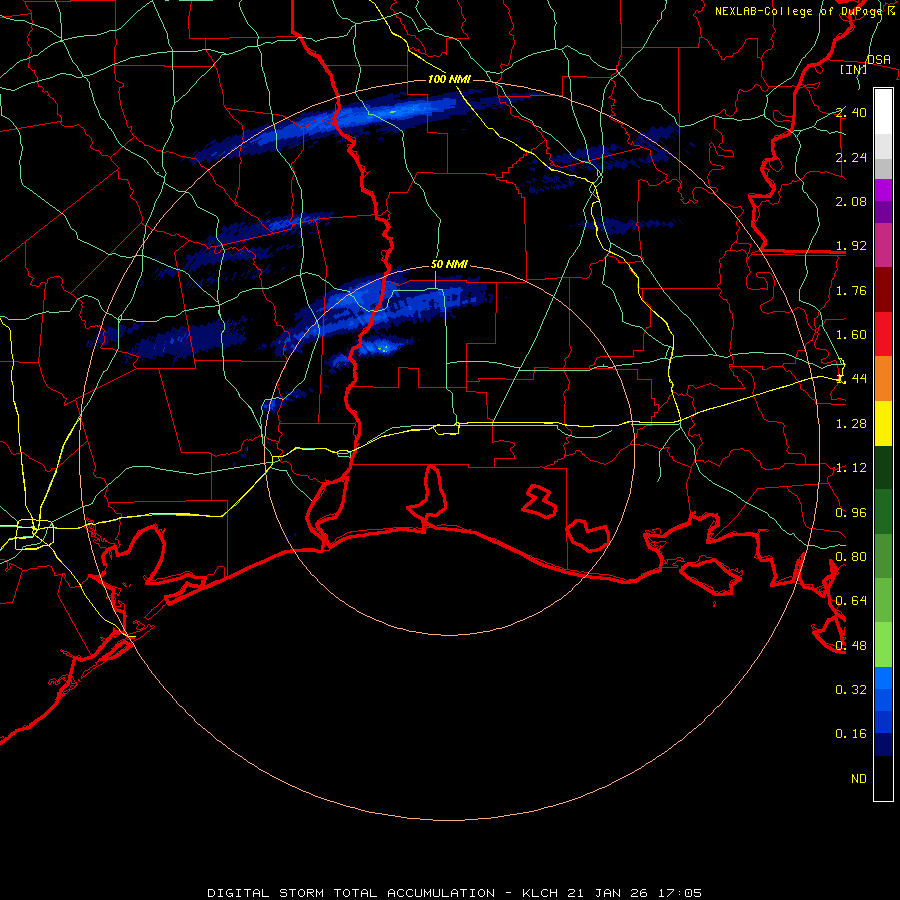Click the [IN] units label
900x900 pixels.
tap(854, 69)
